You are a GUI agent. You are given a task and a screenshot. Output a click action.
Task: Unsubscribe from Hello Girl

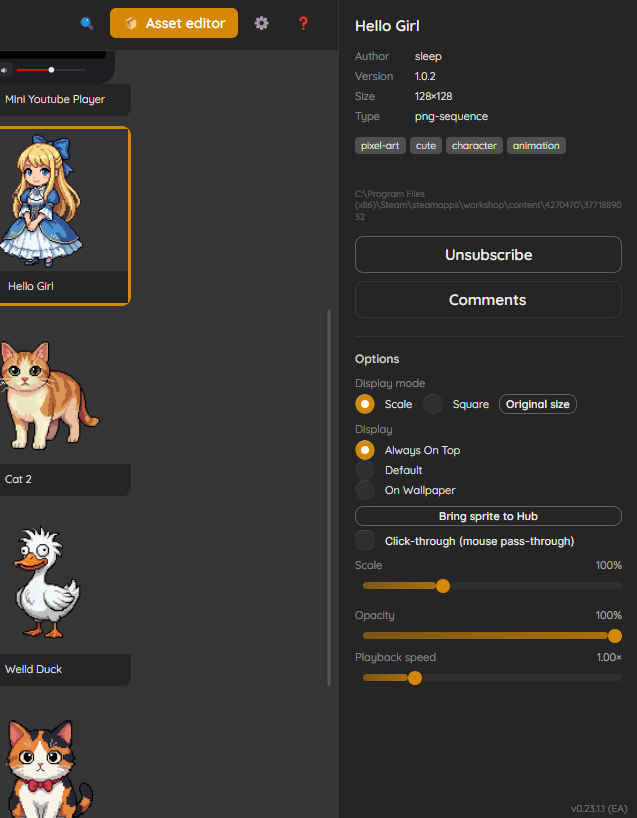click(488, 255)
